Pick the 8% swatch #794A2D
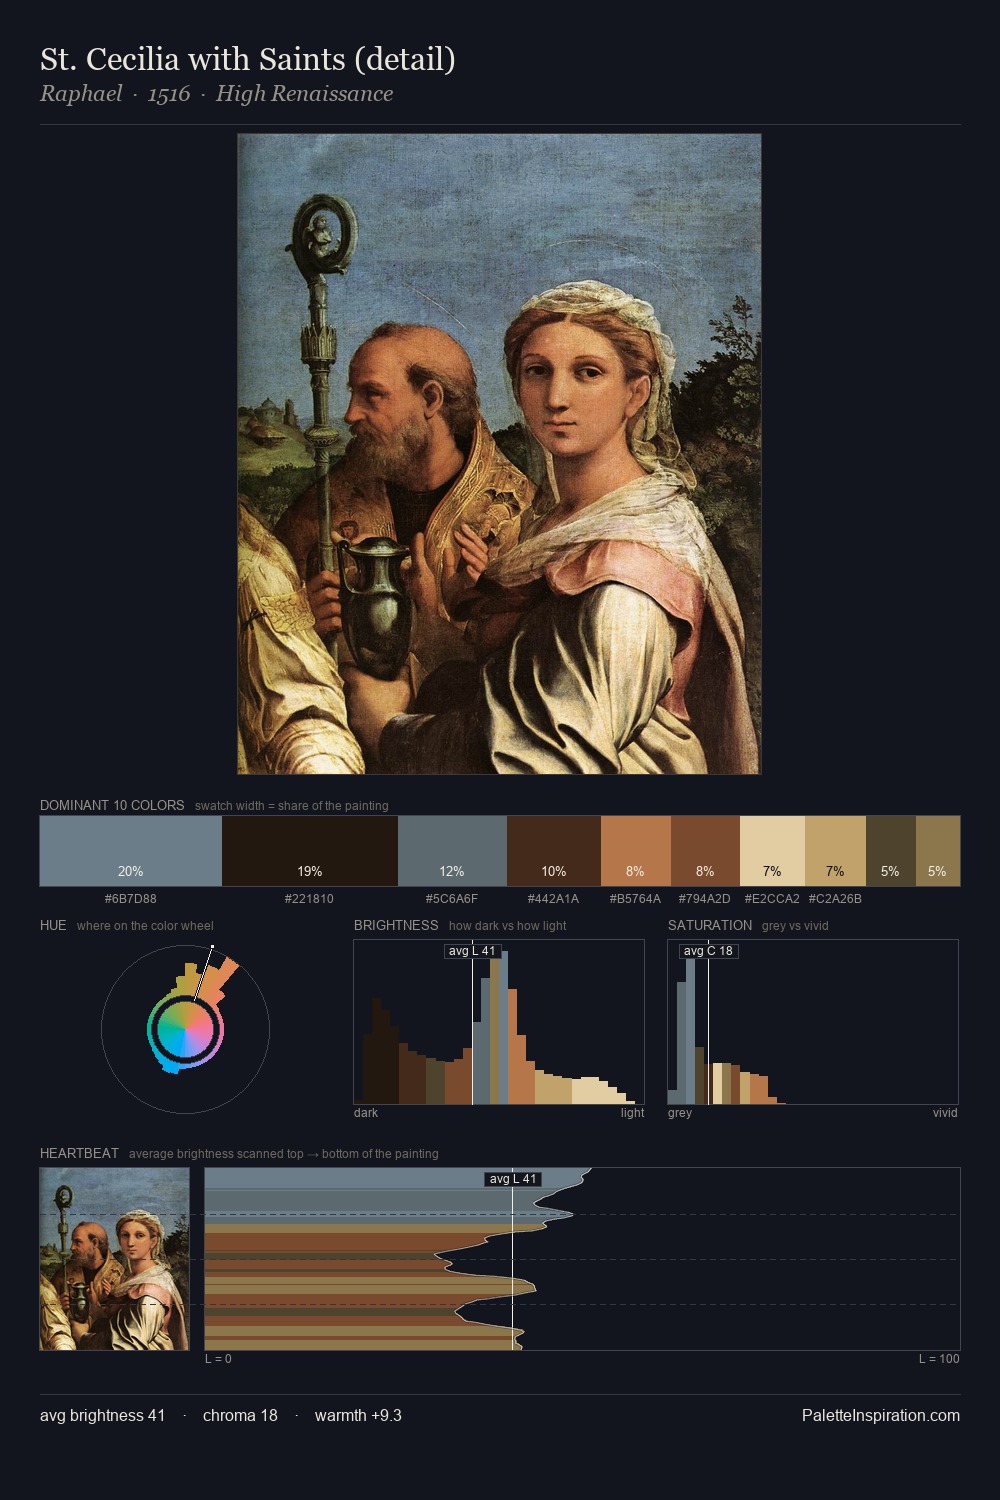The image size is (1000, 1500). click(x=705, y=851)
